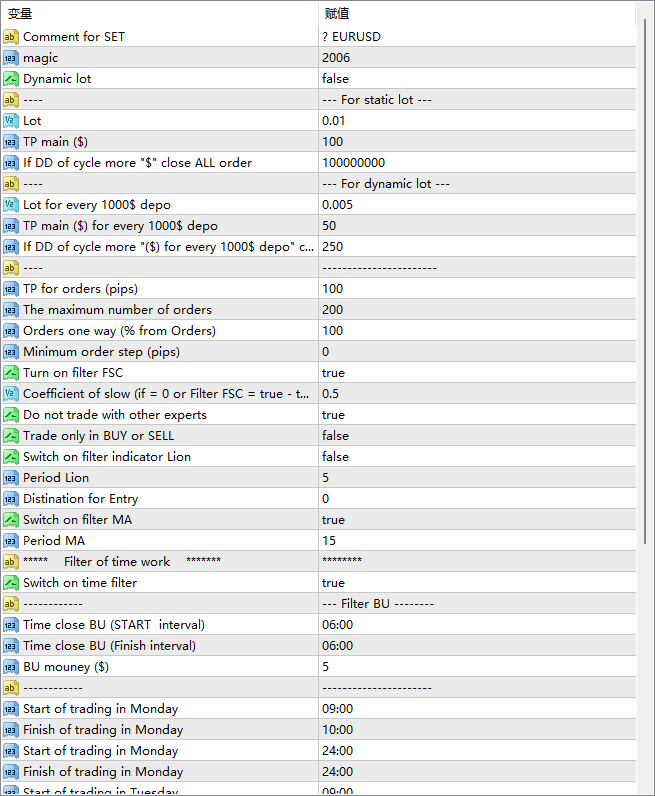Screen dimensions: 655x796
Task: Click the integer icon next to Period Lion
Action: pyautogui.click(x=11, y=478)
